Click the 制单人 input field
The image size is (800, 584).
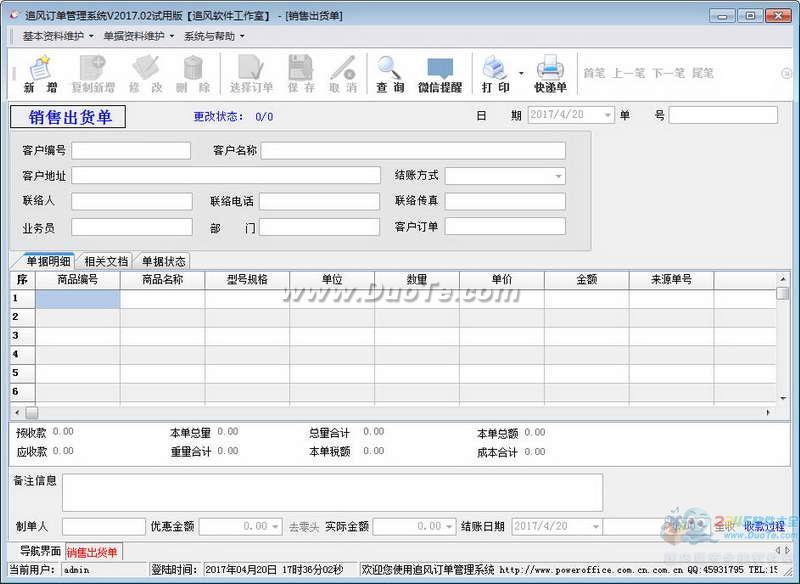(x=104, y=527)
